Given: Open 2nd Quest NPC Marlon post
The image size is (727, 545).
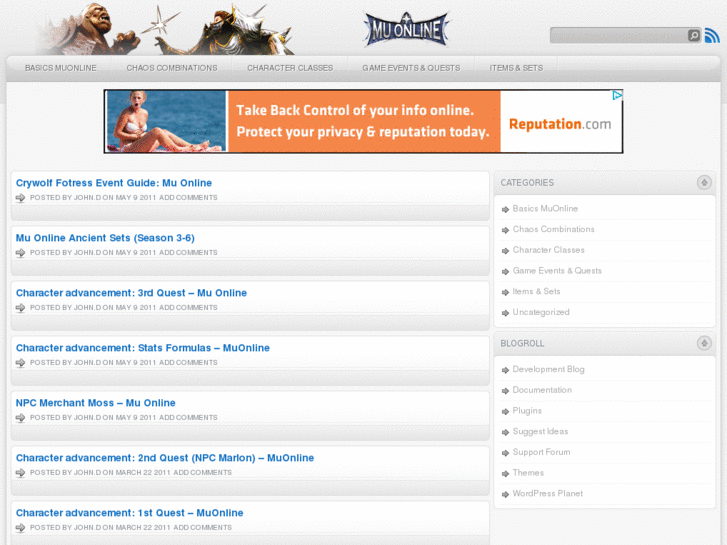Looking at the screenshot, I should click(x=165, y=458).
